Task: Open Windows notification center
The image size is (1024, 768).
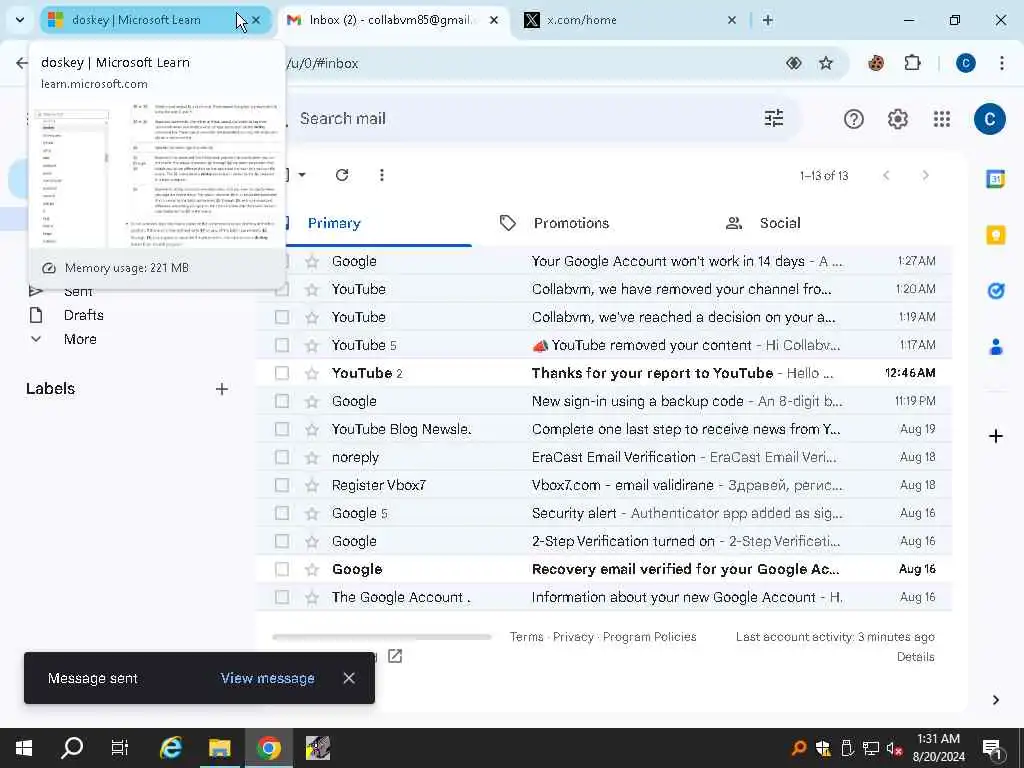Action: point(992,748)
